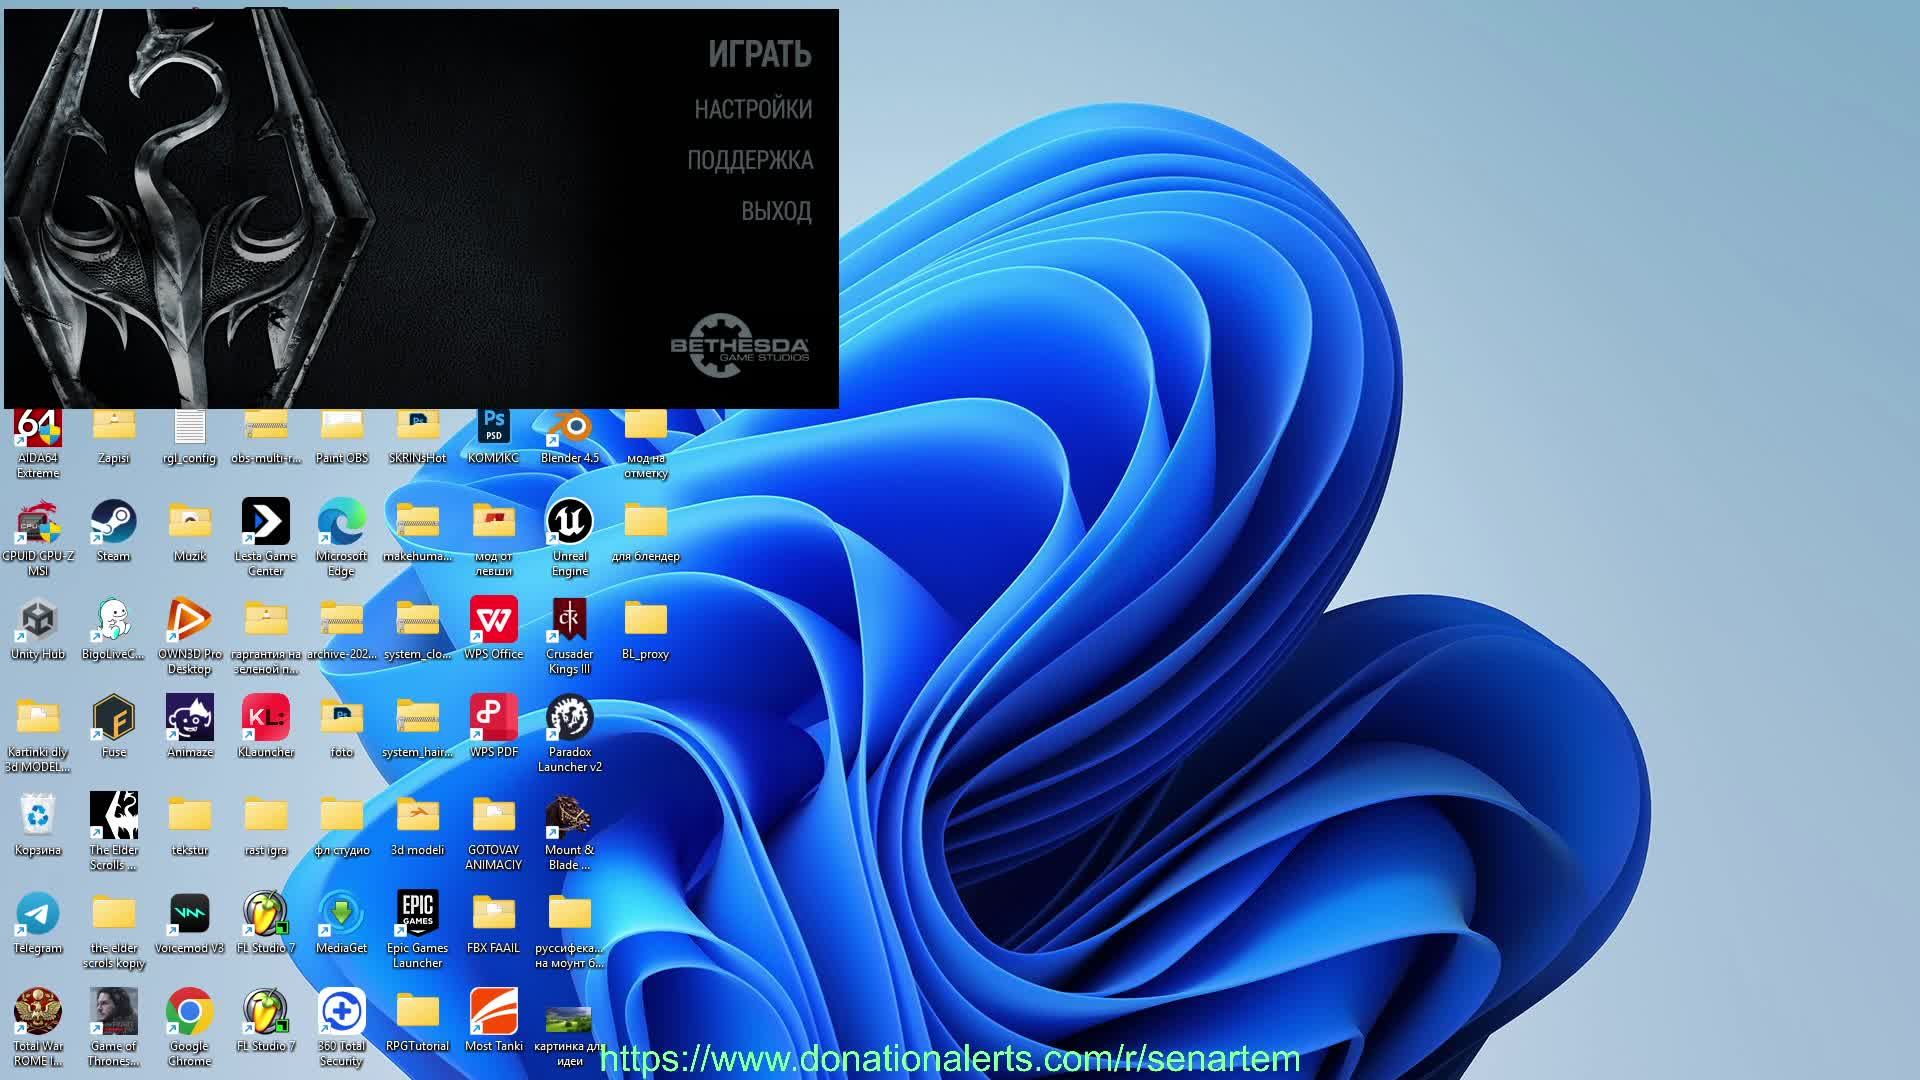
Task: Launch the Blender 4.5 shortcut
Action: [x=570, y=437]
